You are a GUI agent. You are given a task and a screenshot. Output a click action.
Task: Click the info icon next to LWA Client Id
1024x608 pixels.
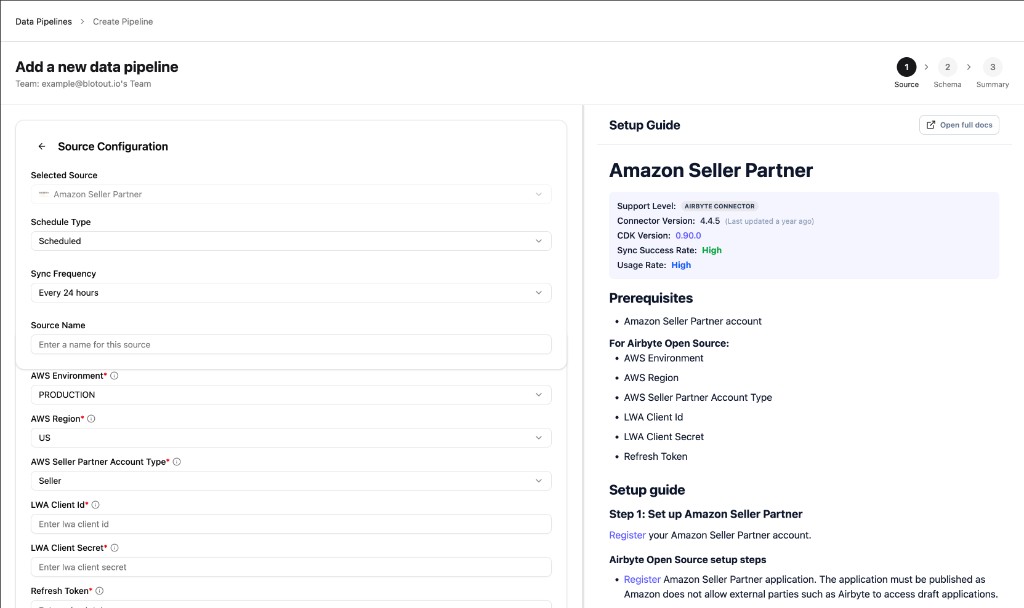(x=95, y=505)
